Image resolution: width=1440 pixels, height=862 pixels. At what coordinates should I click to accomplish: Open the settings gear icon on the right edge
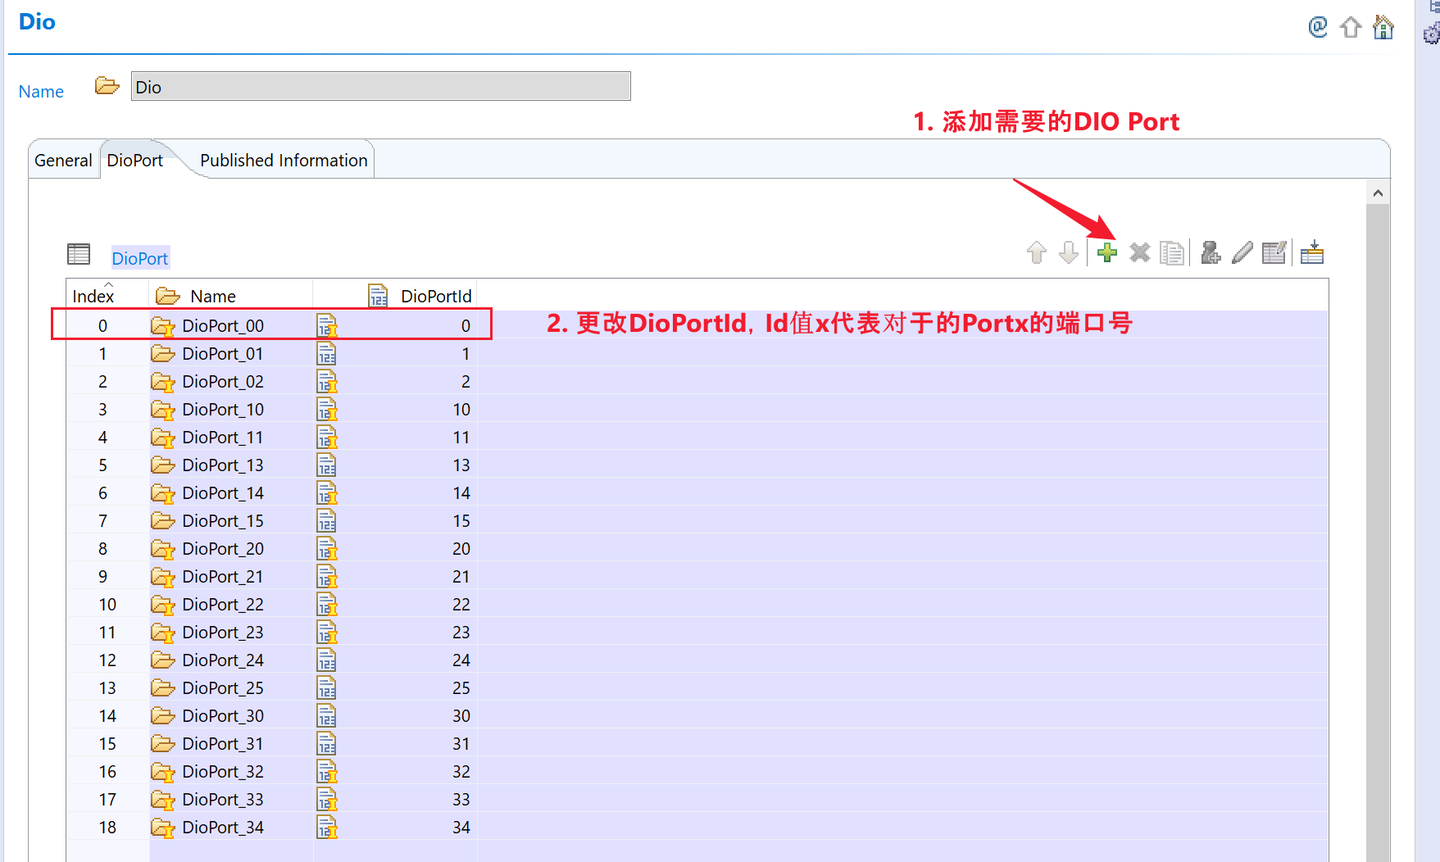[x=1431, y=33]
